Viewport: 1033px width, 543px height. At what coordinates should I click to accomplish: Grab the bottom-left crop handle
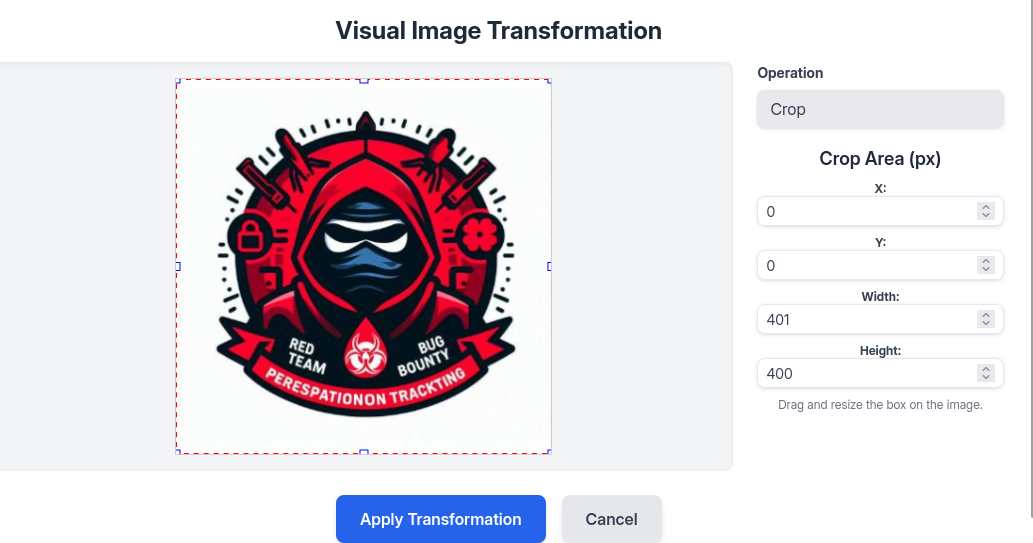178,452
